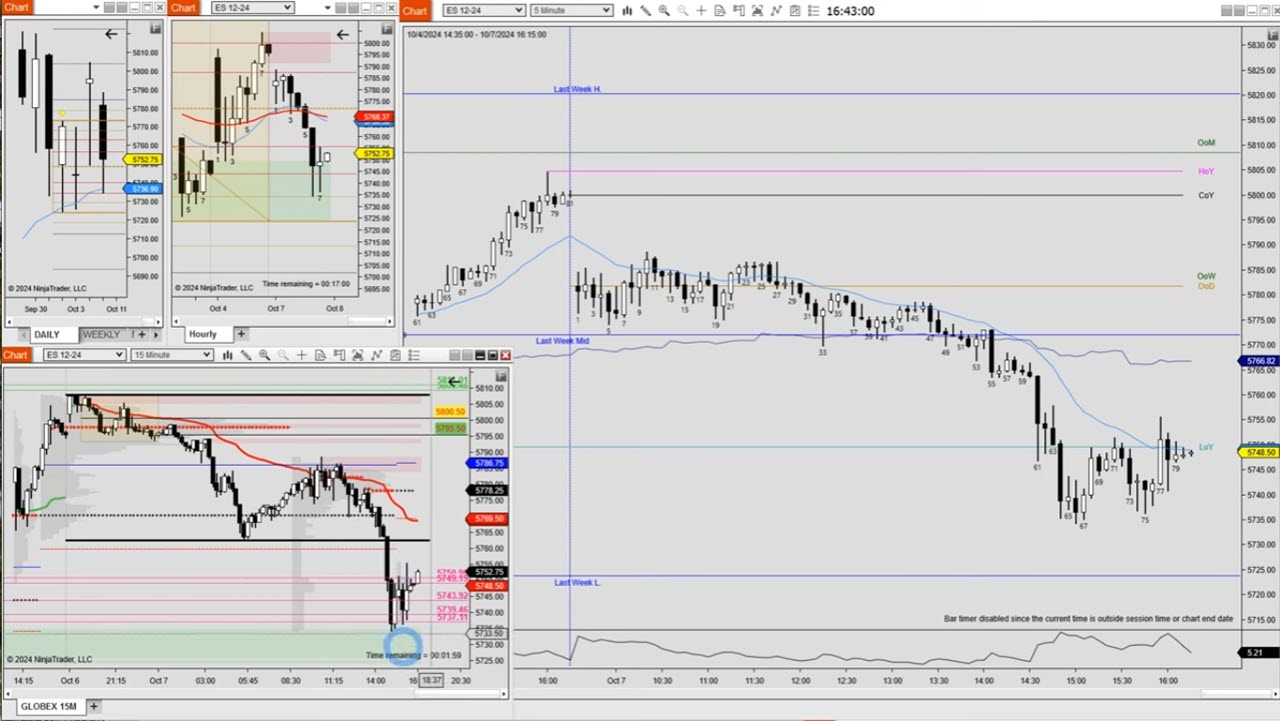The height and width of the screenshot is (721, 1280).
Task: Click 'Bar timer disabled' message text
Action: 1088,619
